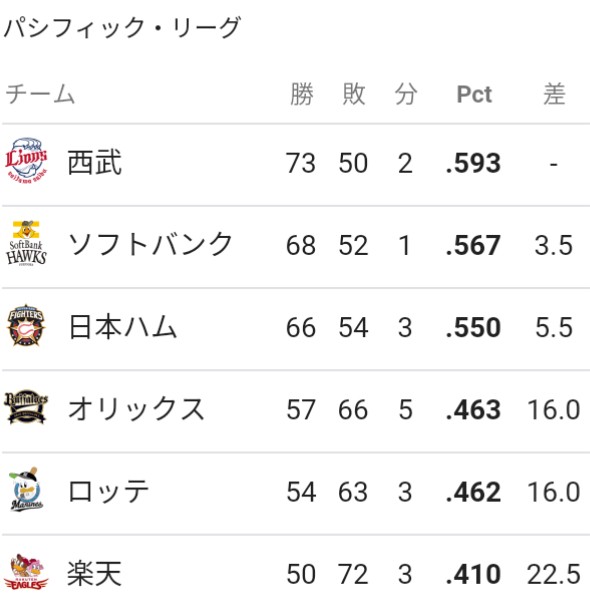The width and height of the screenshot is (590, 616).
Task: Open the 楽天 team name
Action: coord(95,573)
